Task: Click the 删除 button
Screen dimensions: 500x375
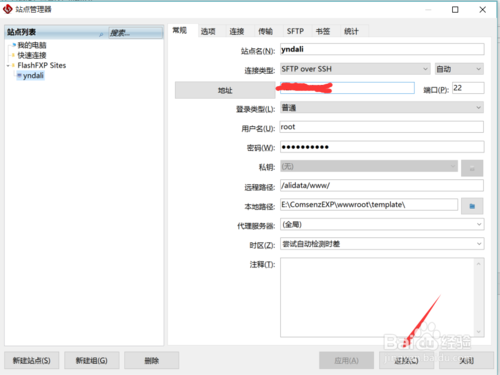Action: [x=152, y=360]
